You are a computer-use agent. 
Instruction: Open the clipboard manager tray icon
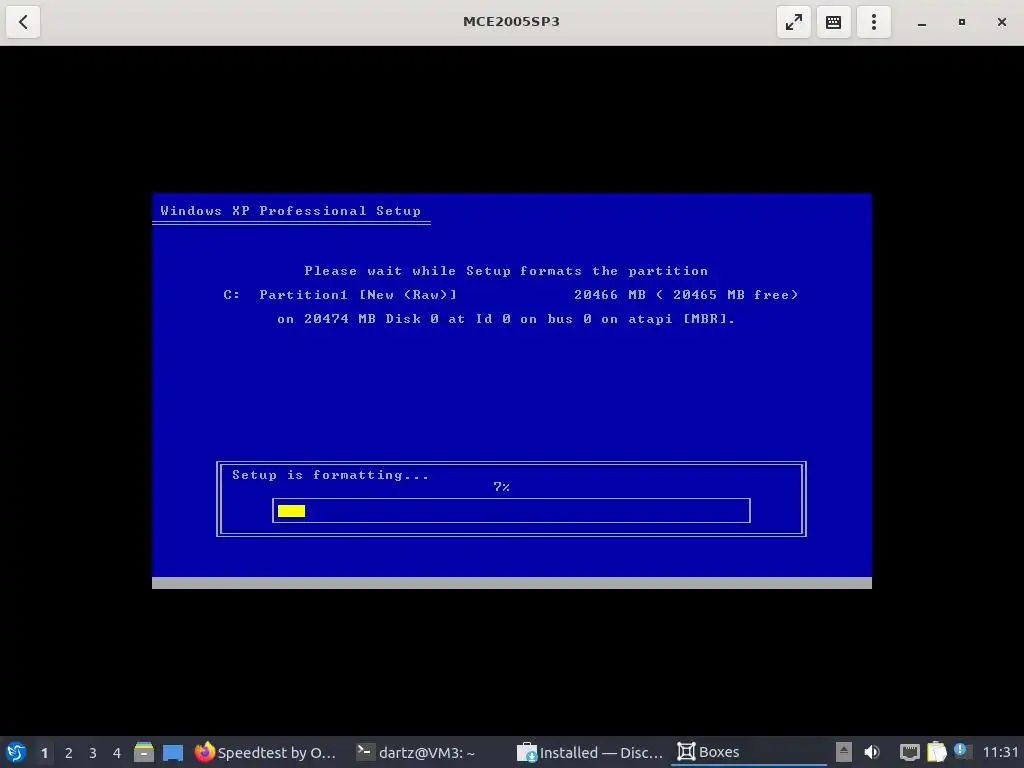[936, 752]
